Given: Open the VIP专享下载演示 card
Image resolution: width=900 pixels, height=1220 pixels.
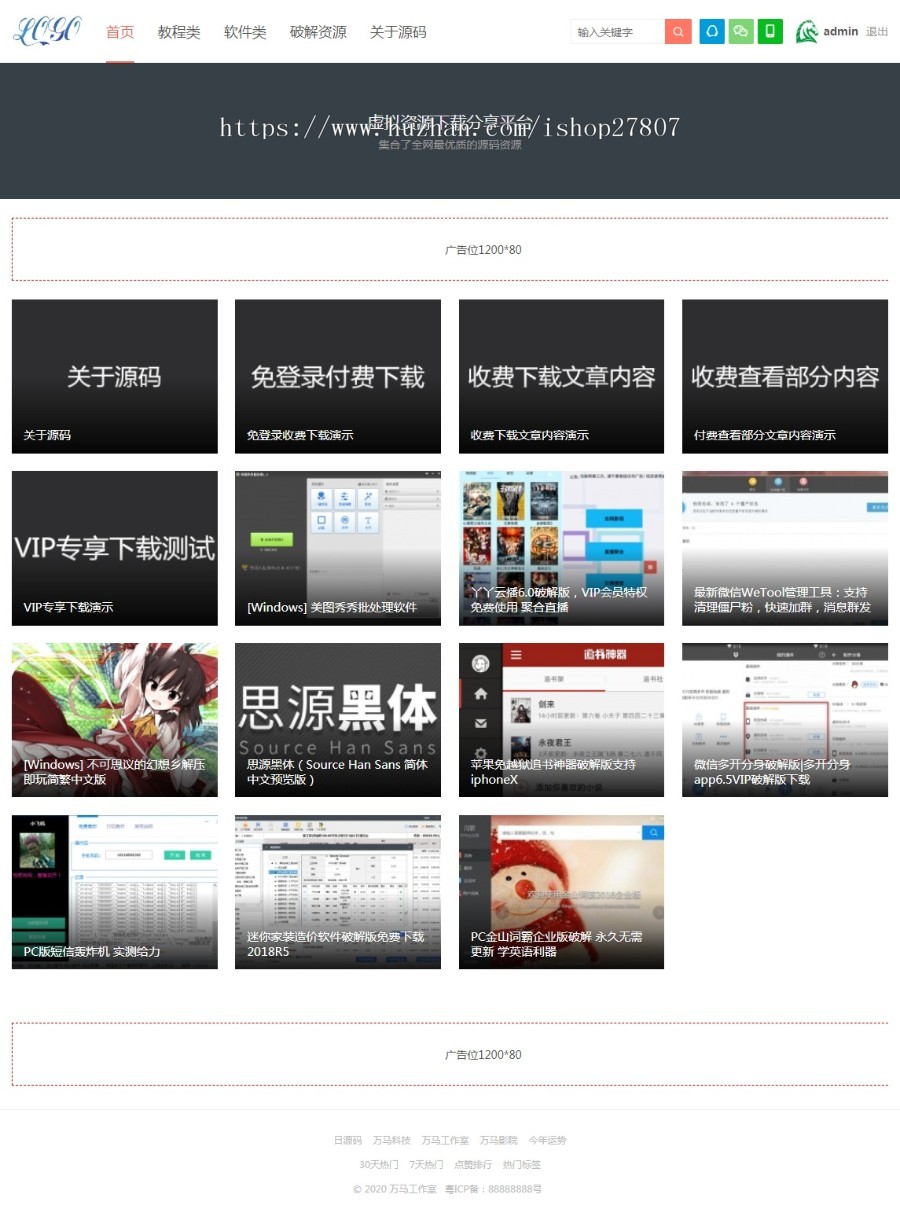Looking at the screenshot, I should click(115, 548).
